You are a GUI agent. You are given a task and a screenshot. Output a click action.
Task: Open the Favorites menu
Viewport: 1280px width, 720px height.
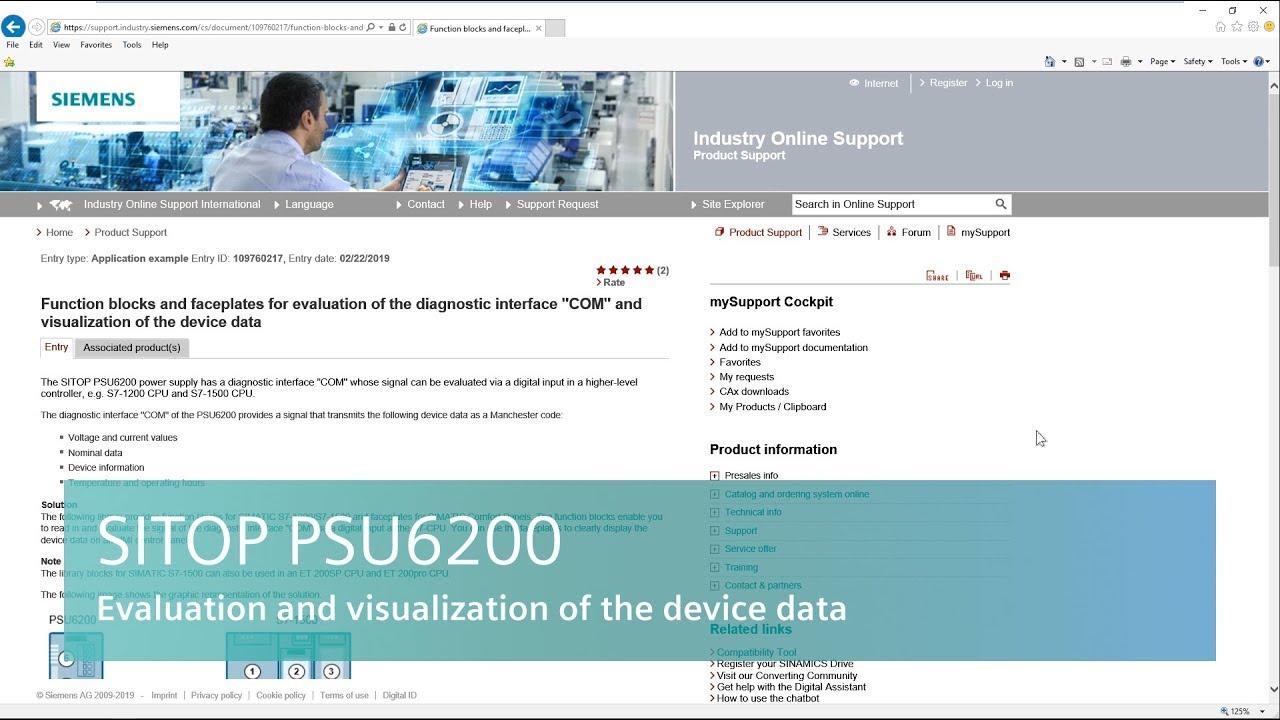(x=96, y=45)
